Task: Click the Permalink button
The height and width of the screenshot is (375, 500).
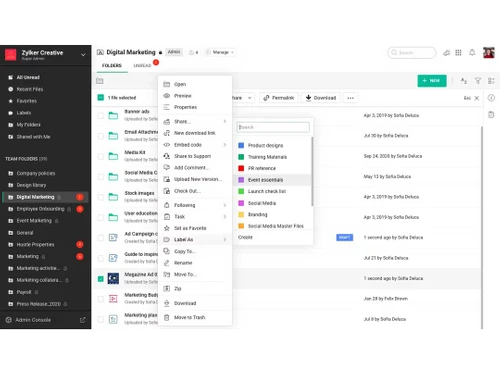Action: 279,98
